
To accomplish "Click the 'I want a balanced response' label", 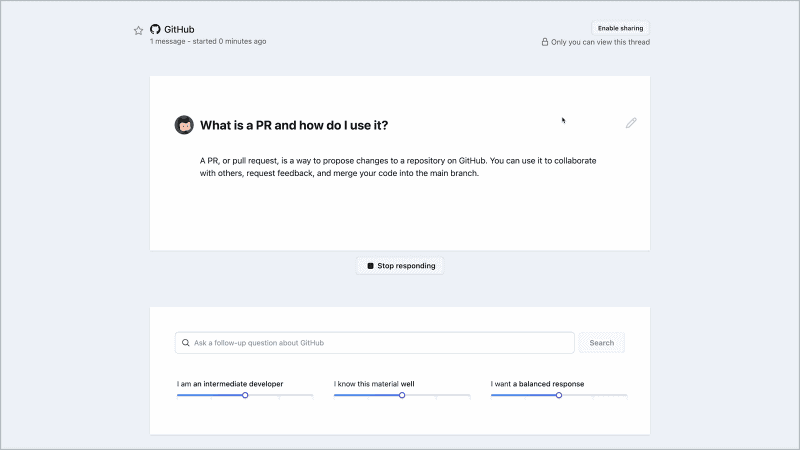I will (x=538, y=384).
